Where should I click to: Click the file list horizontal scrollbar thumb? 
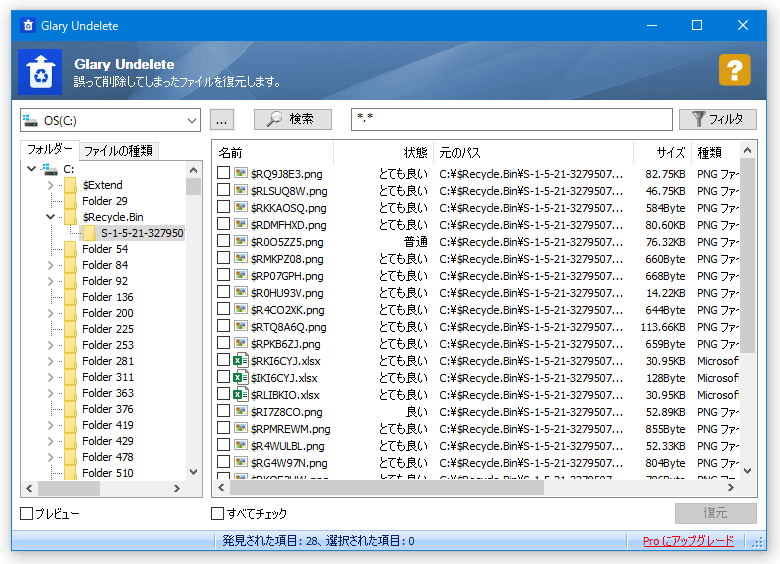pos(387,488)
